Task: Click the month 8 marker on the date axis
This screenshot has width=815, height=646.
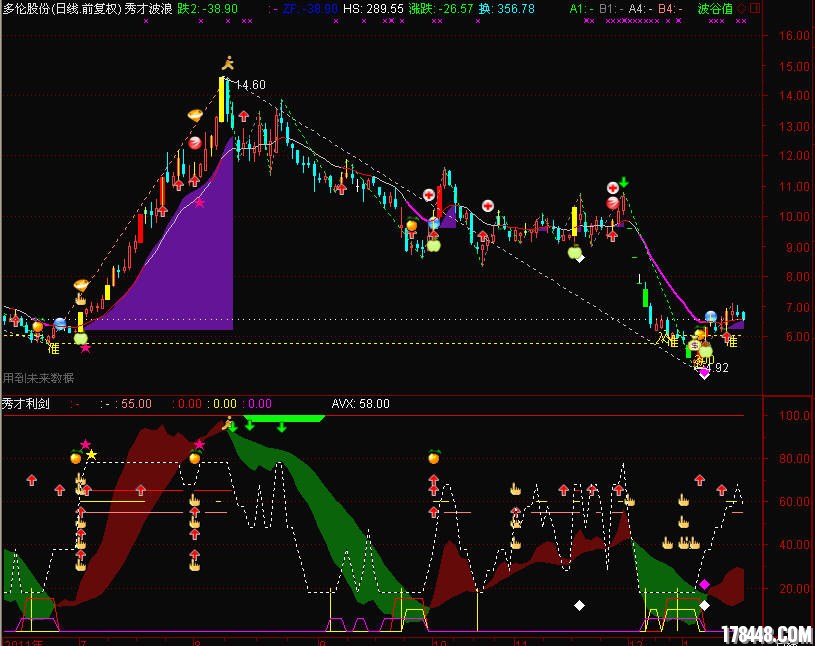Action: pos(197,642)
